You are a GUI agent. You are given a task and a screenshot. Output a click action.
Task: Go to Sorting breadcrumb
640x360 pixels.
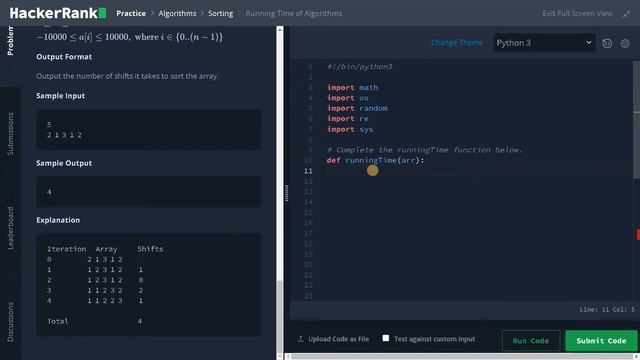(x=220, y=13)
